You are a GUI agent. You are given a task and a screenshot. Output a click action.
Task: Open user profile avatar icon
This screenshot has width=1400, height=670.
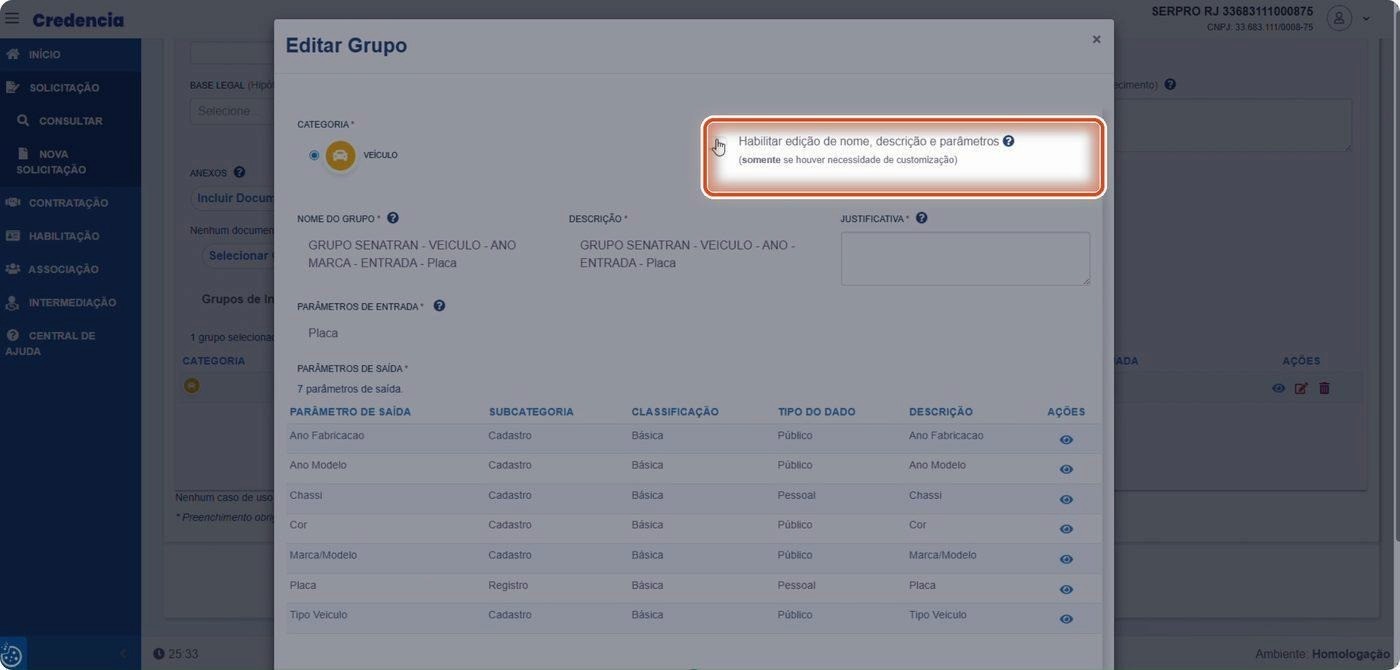tap(1339, 18)
